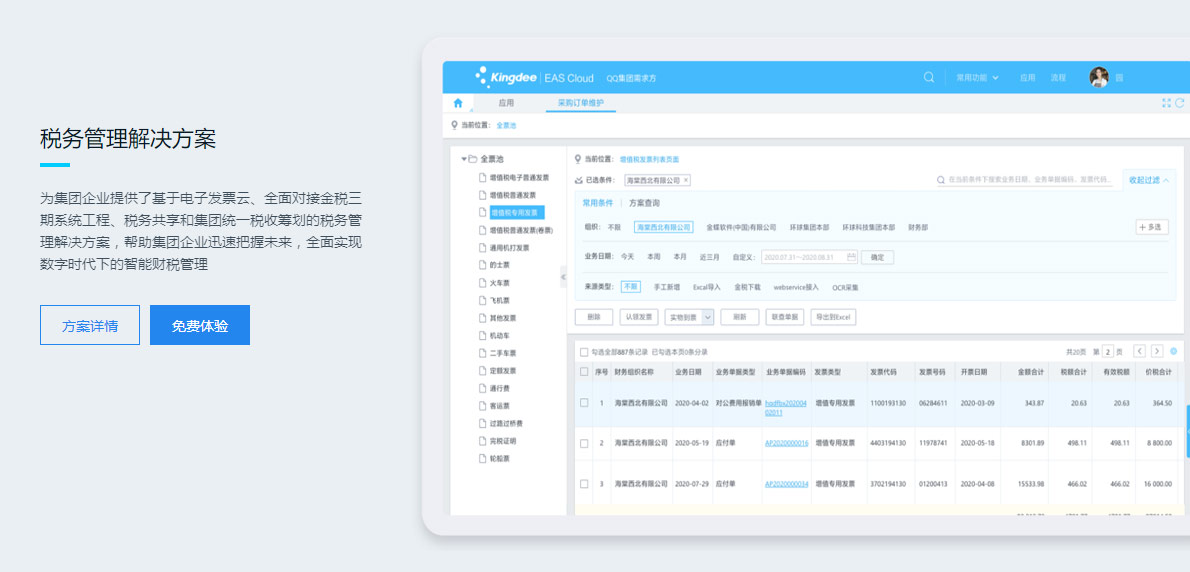Click the user avatar in the header
The height and width of the screenshot is (572, 1190).
pos(1099,77)
